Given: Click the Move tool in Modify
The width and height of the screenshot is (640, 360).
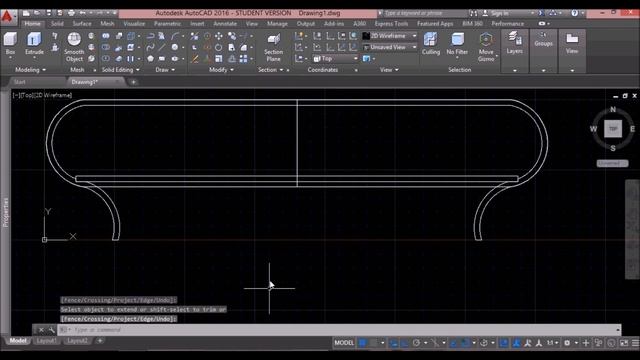Looking at the screenshot, I should pos(219,36).
